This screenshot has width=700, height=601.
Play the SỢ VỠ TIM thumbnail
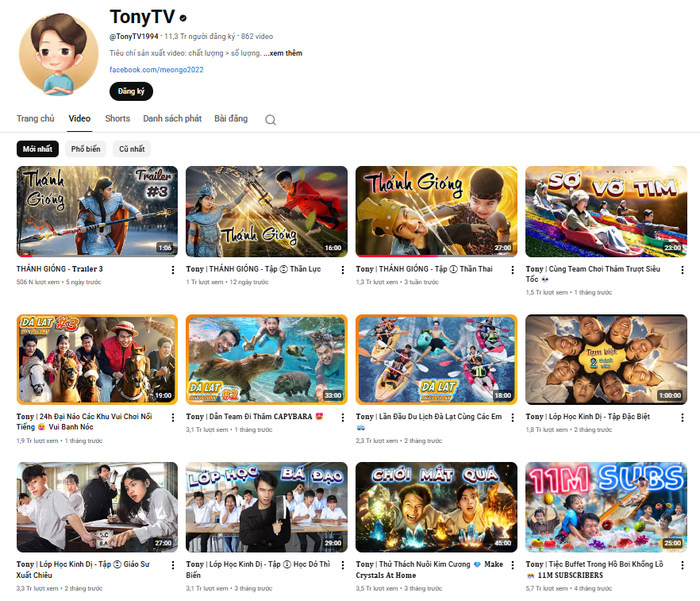click(606, 212)
